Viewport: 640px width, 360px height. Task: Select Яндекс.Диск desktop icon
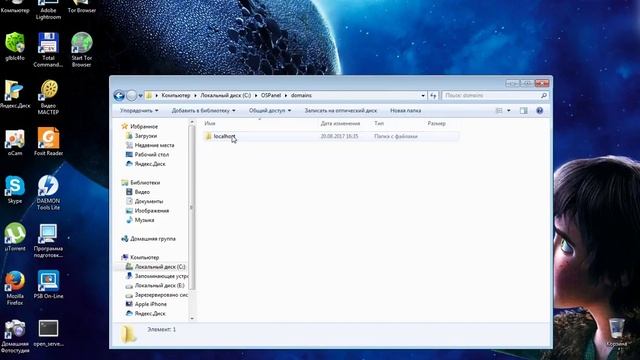point(15,94)
